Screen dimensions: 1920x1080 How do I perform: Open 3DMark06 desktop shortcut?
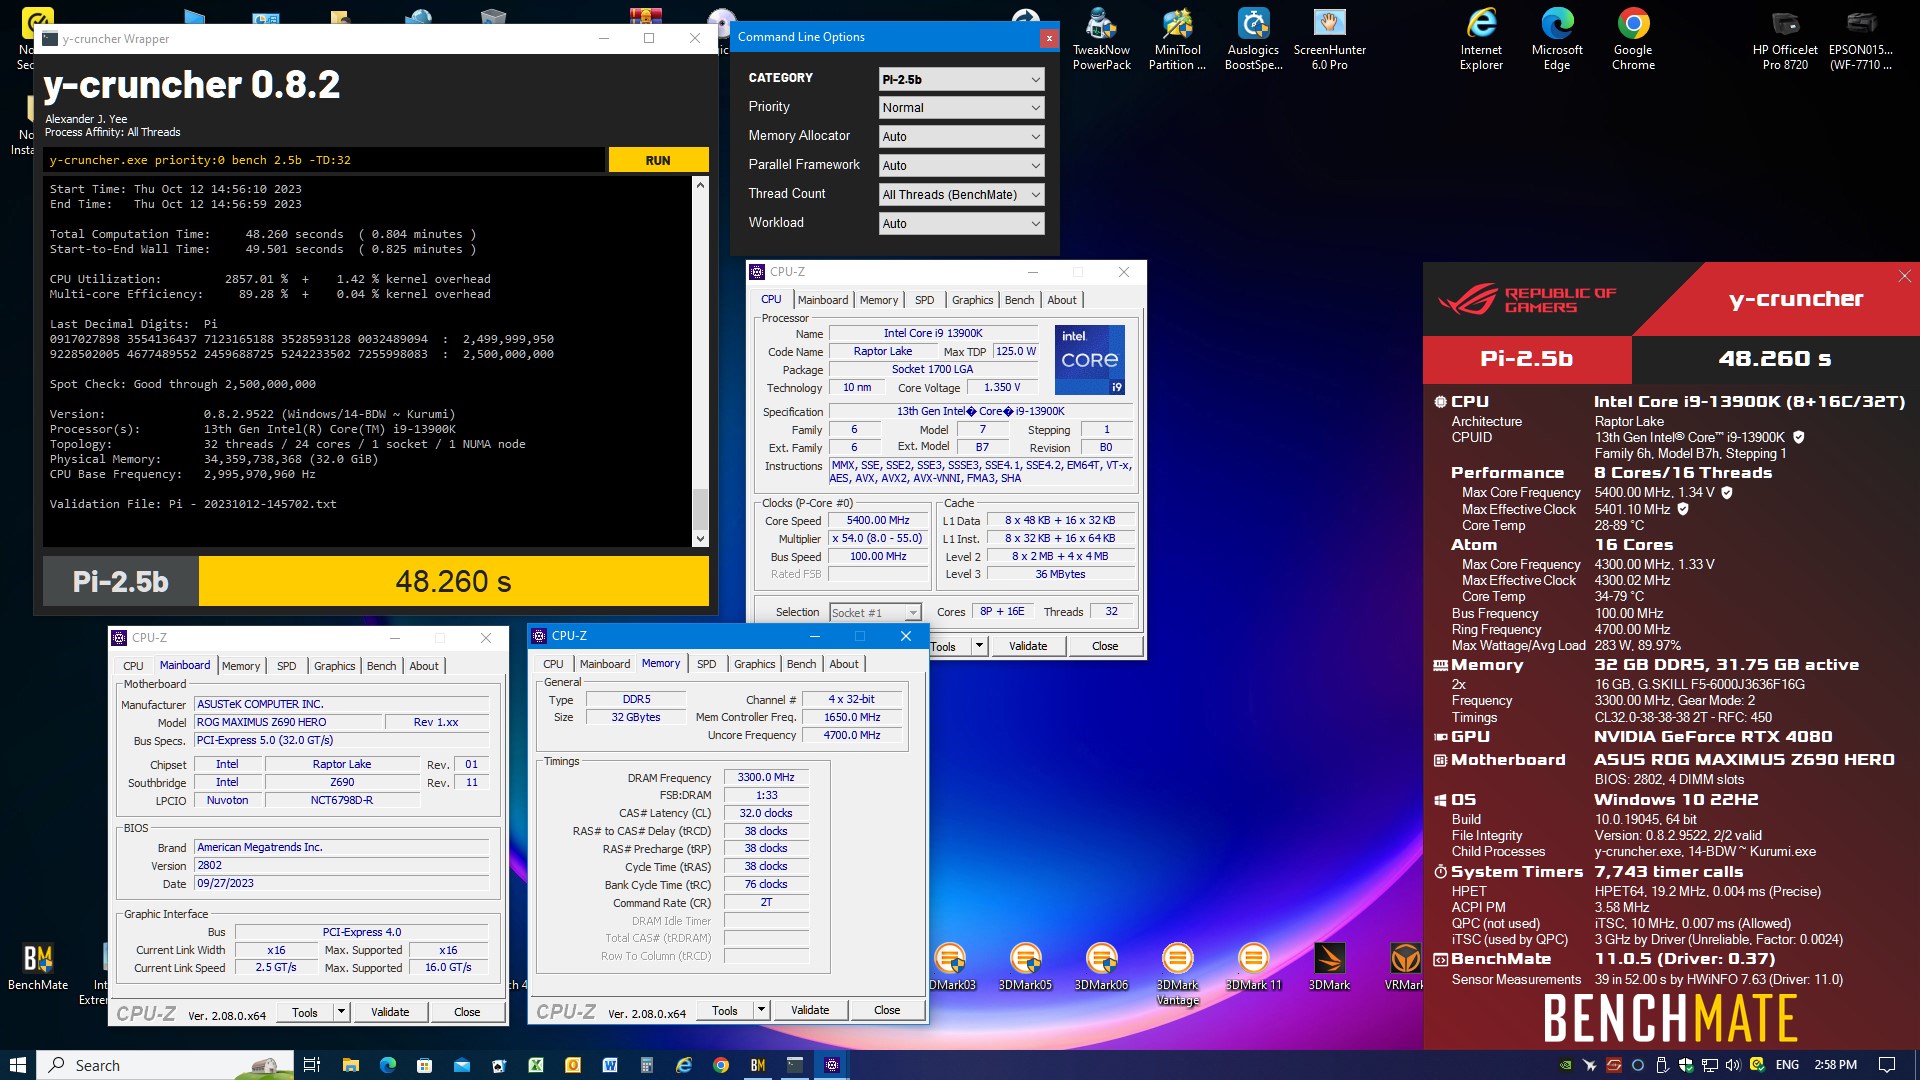(1101, 967)
